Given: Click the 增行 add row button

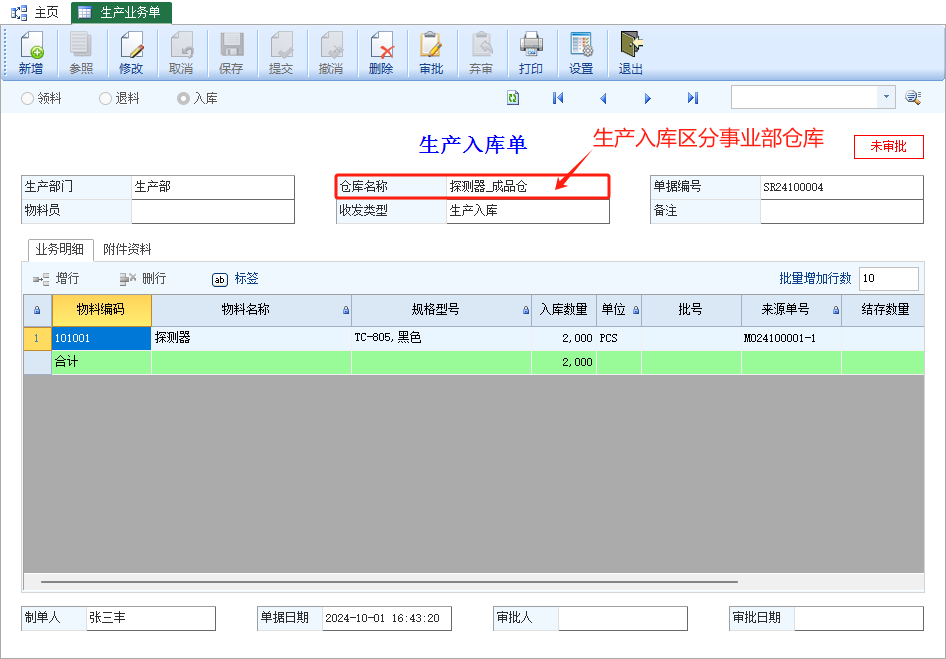Looking at the screenshot, I should click(x=57, y=279).
